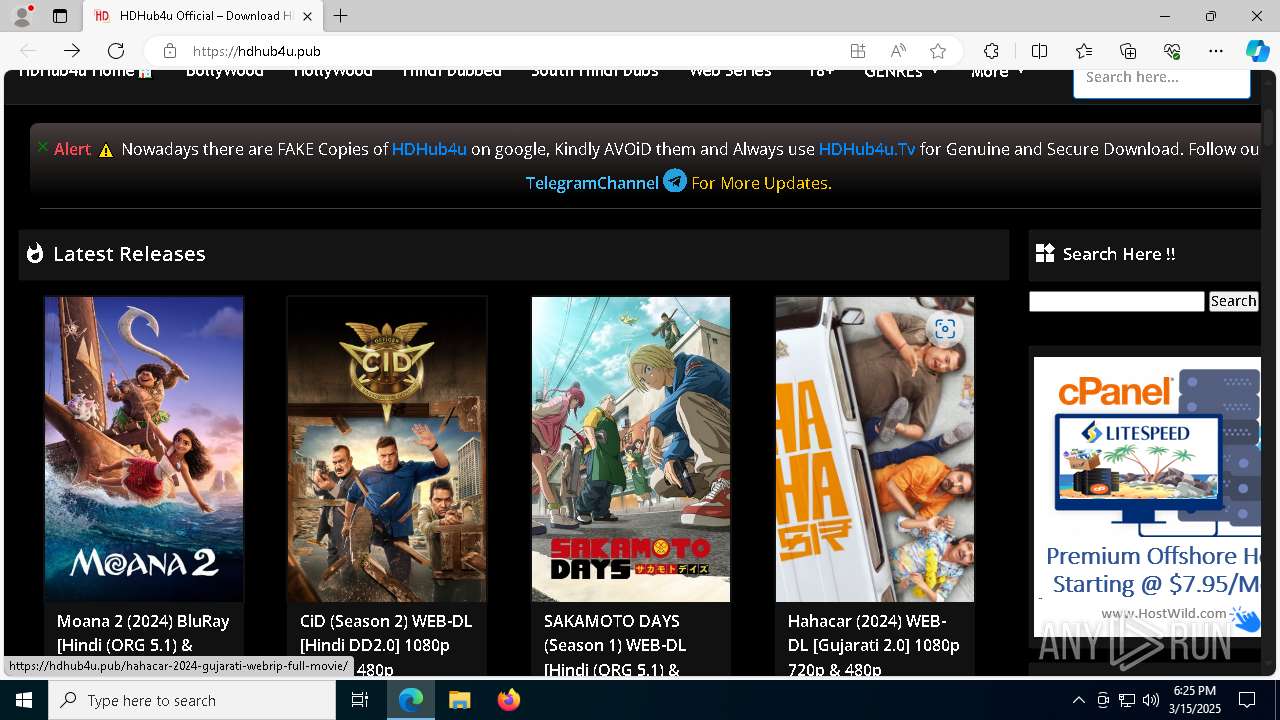Click the sidebar search text box
Viewport: 1280px width, 720px height.
(1117, 301)
